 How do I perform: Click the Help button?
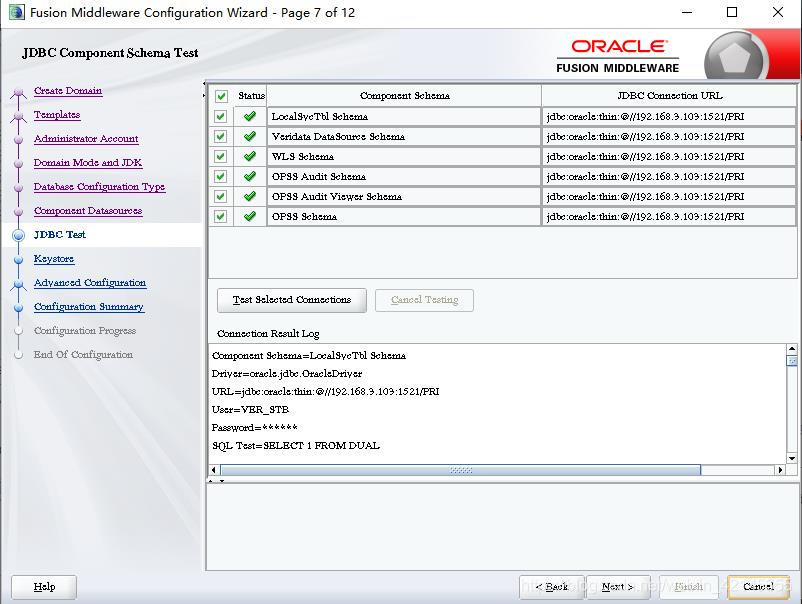tap(44, 587)
